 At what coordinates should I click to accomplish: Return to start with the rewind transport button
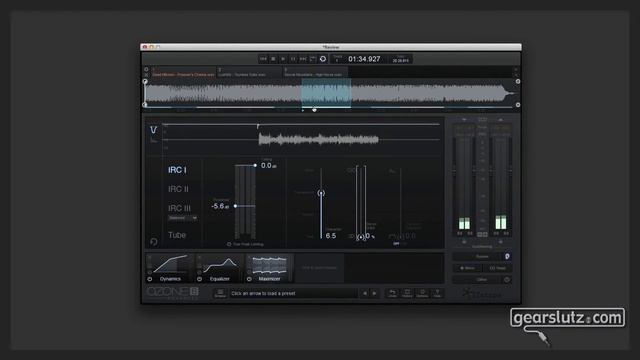263,59
